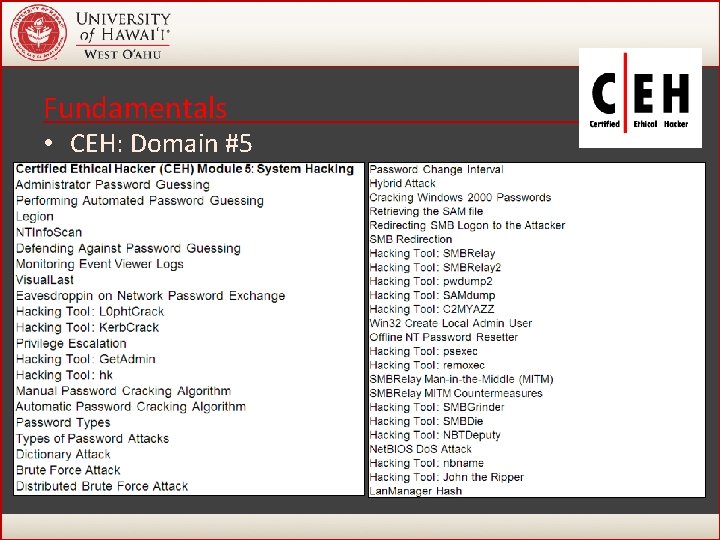The height and width of the screenshot is (540, 720).
Task: Select the 'Dictionary Attack' line
Action: (x=63, y=454)
